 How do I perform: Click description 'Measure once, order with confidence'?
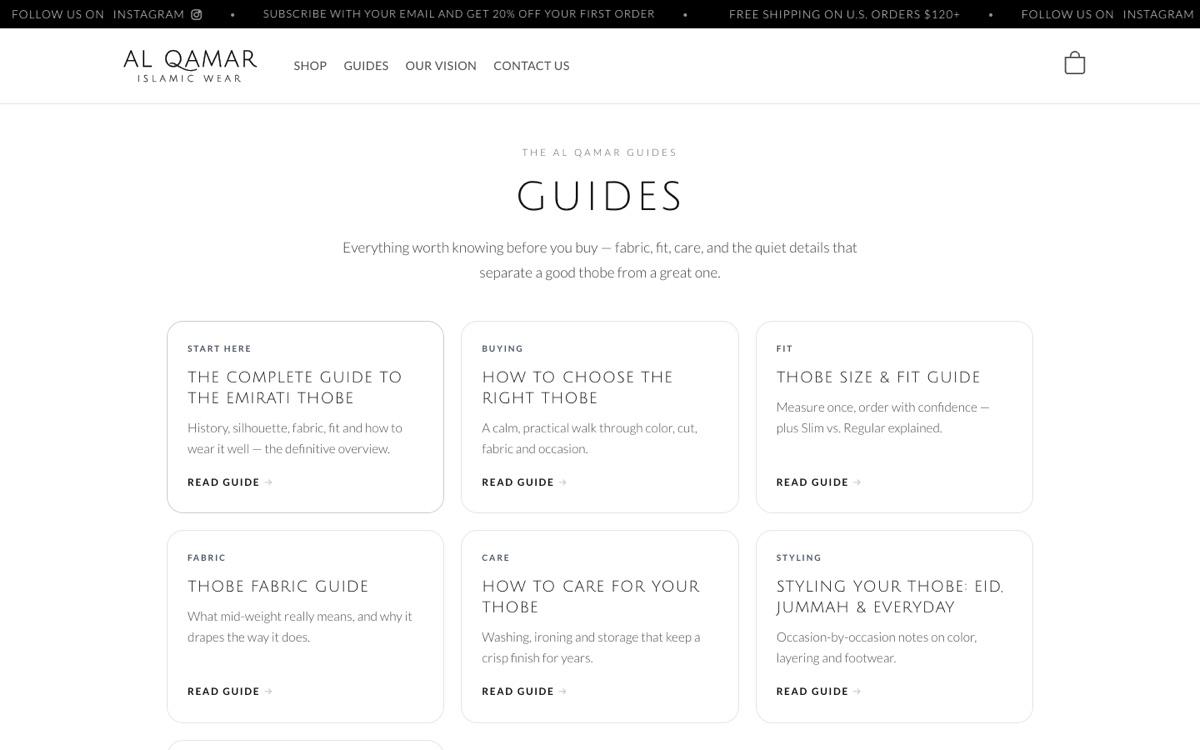[x=883, y=418]
